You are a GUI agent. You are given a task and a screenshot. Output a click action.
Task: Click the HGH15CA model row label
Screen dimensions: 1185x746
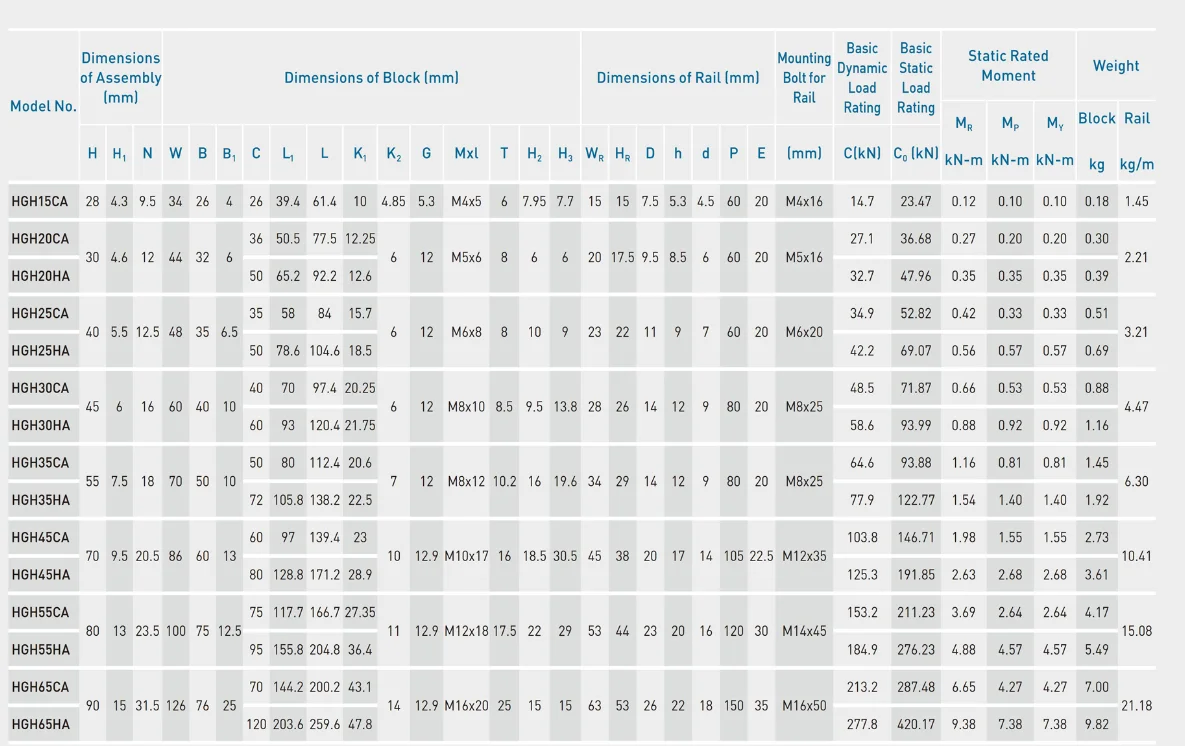coord(40,201)
